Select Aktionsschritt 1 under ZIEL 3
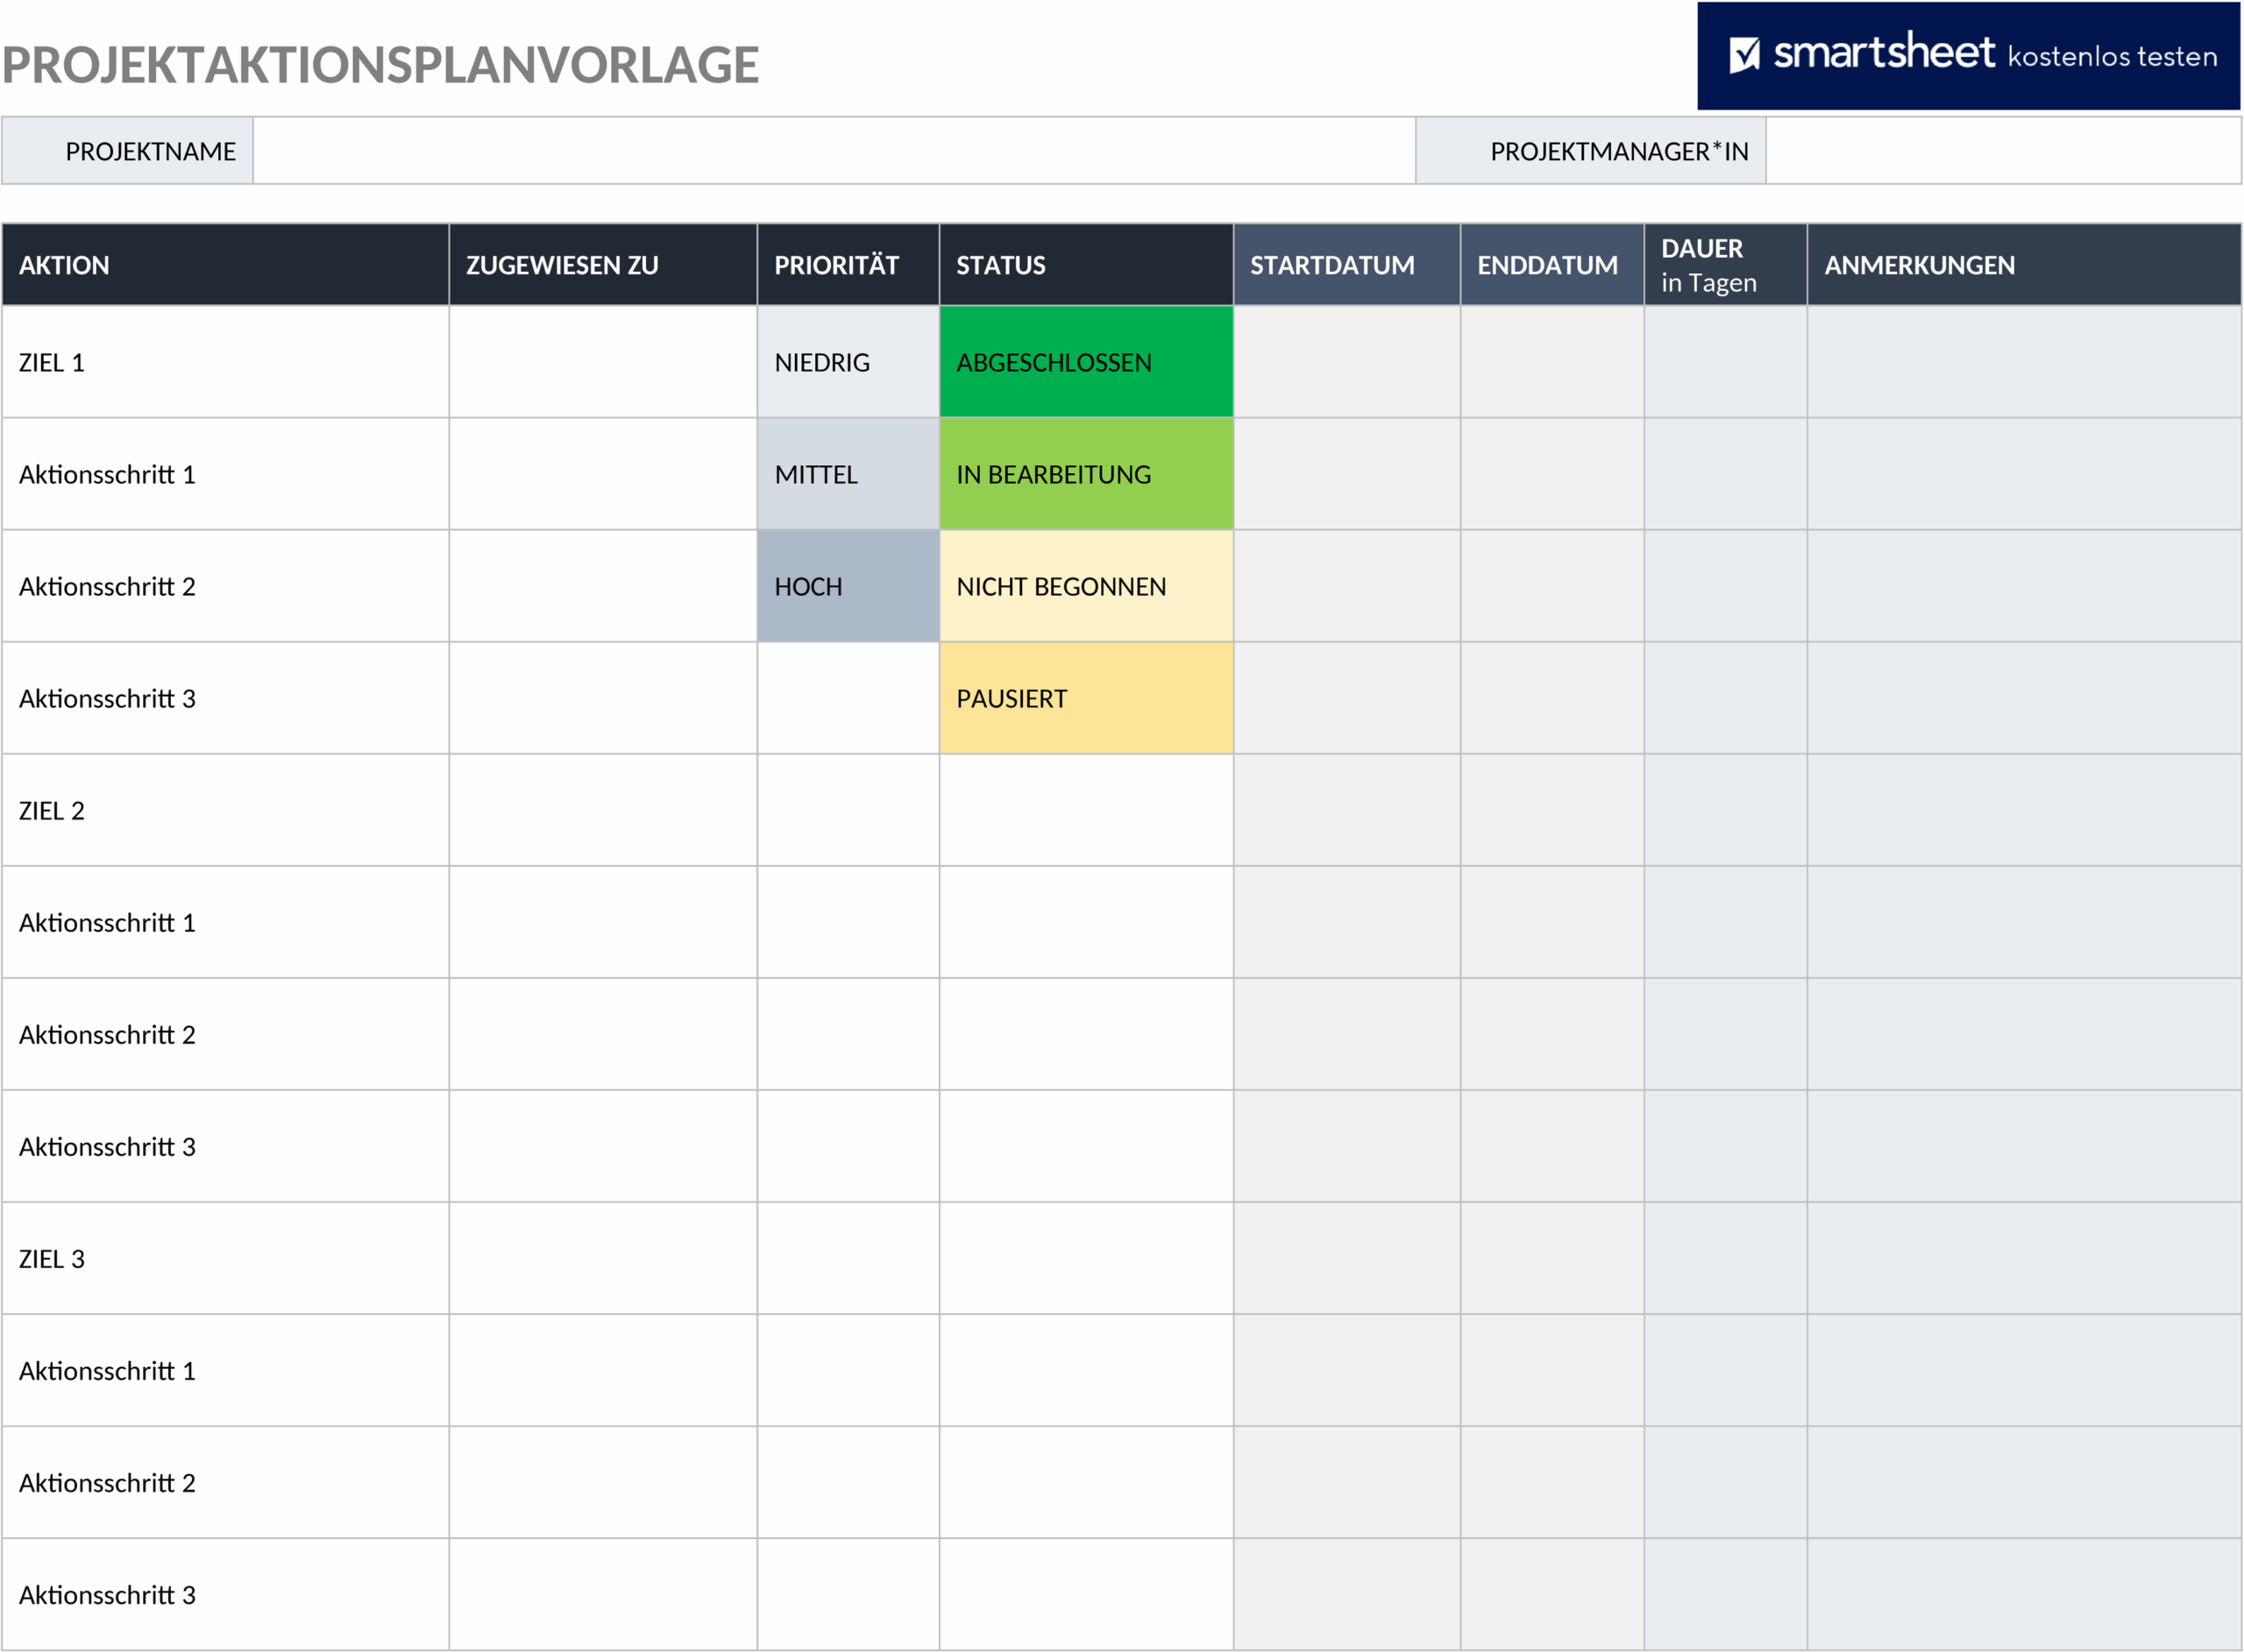The image size is (2244, 1652). point(225,1370)
